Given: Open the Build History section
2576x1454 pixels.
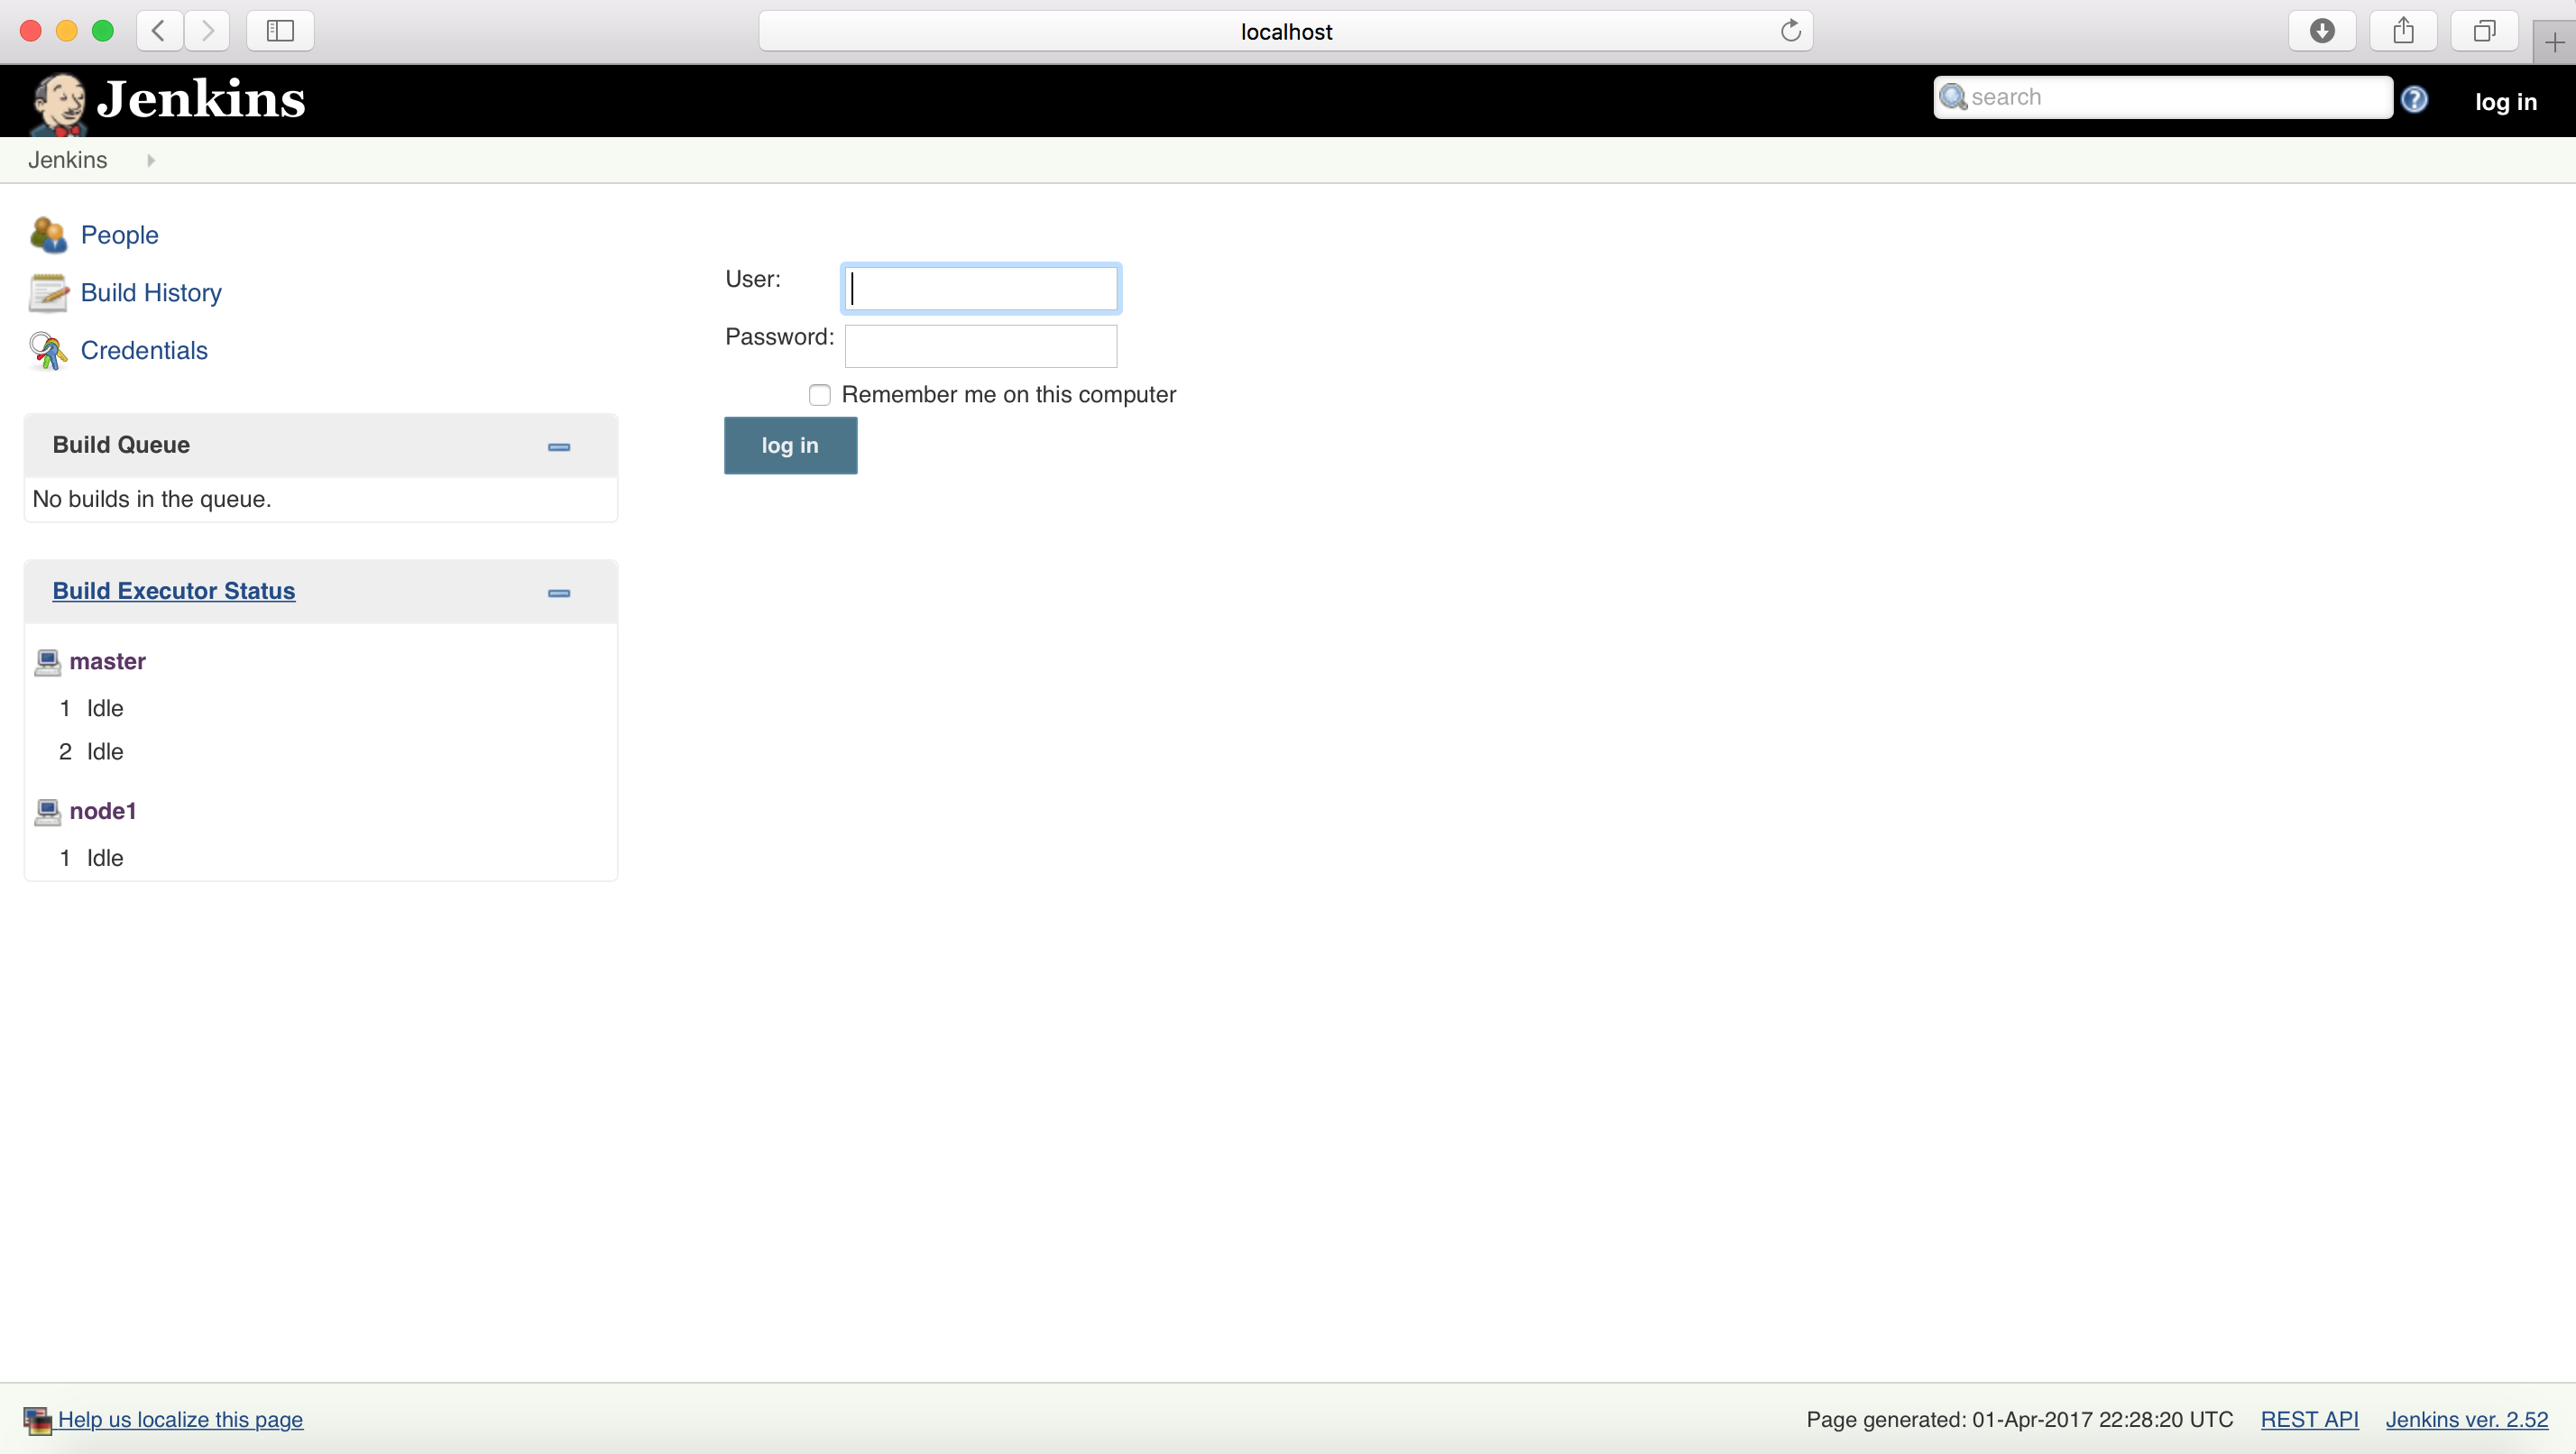Looking at the screenshot, I should pyautogui.click(x=152, y=292).
